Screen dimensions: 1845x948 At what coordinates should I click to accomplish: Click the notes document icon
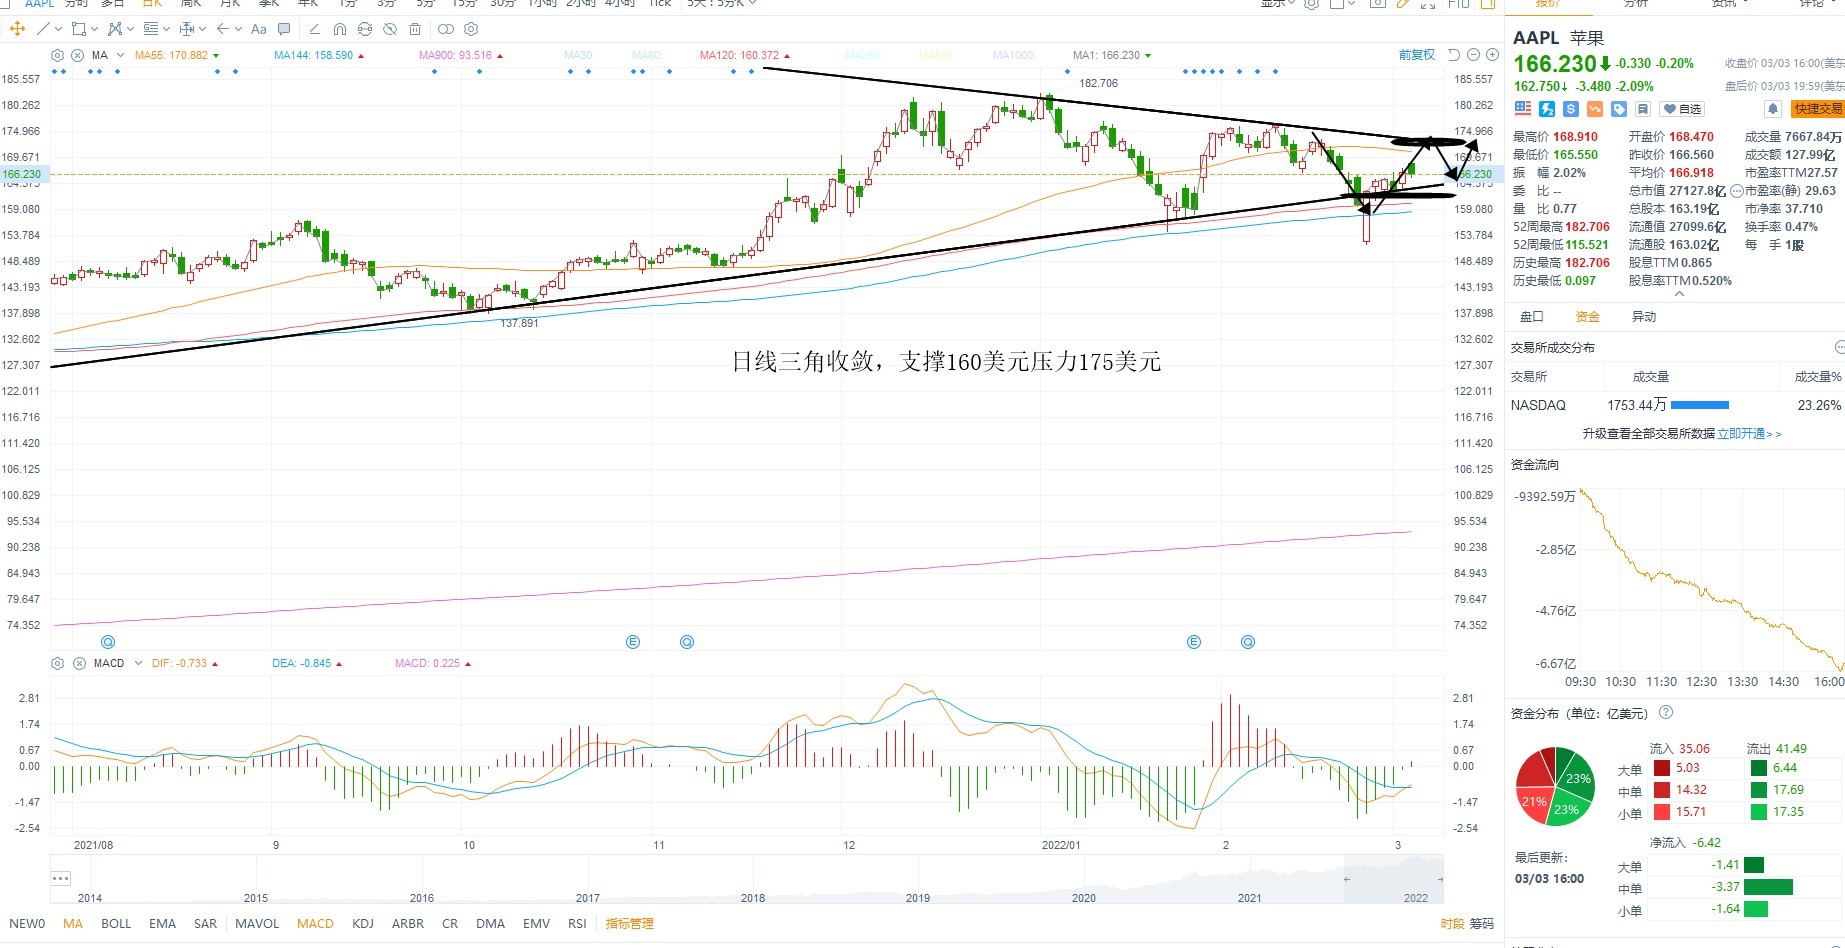pyautogui.click(x=1643, y=108)
